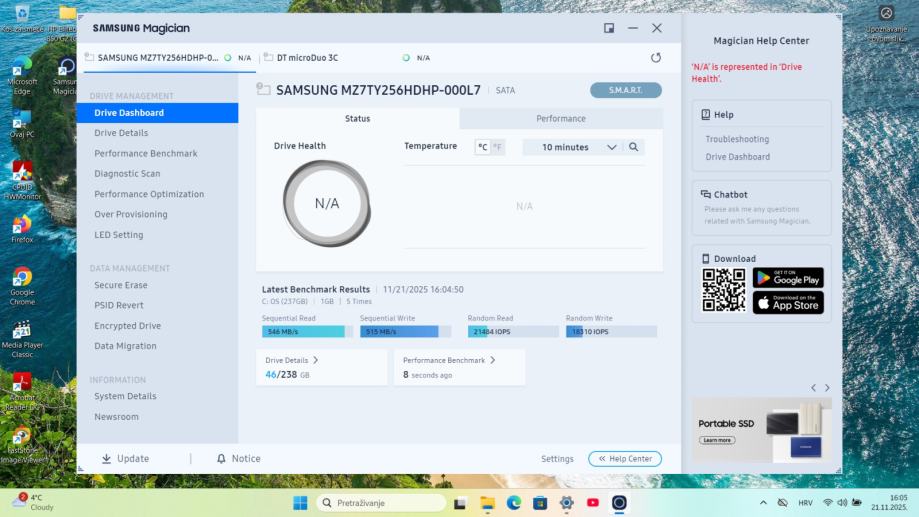Viewport: 919px width, 517px height.
Task: Go to next Help Center banner
Action: tap(827, 387)
